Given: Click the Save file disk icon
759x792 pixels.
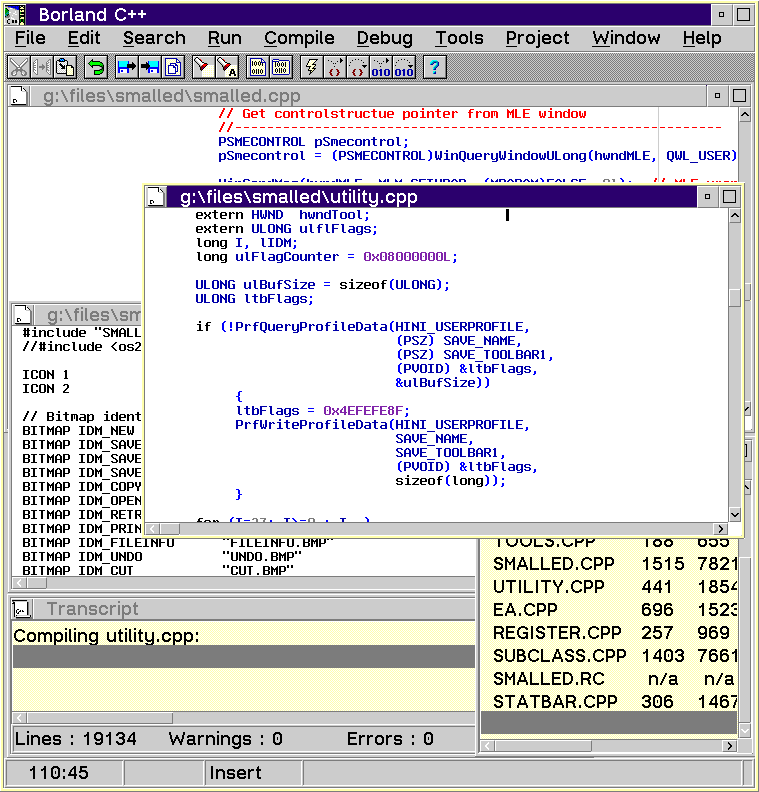Looking at the screenshot, I should (150, 67).
